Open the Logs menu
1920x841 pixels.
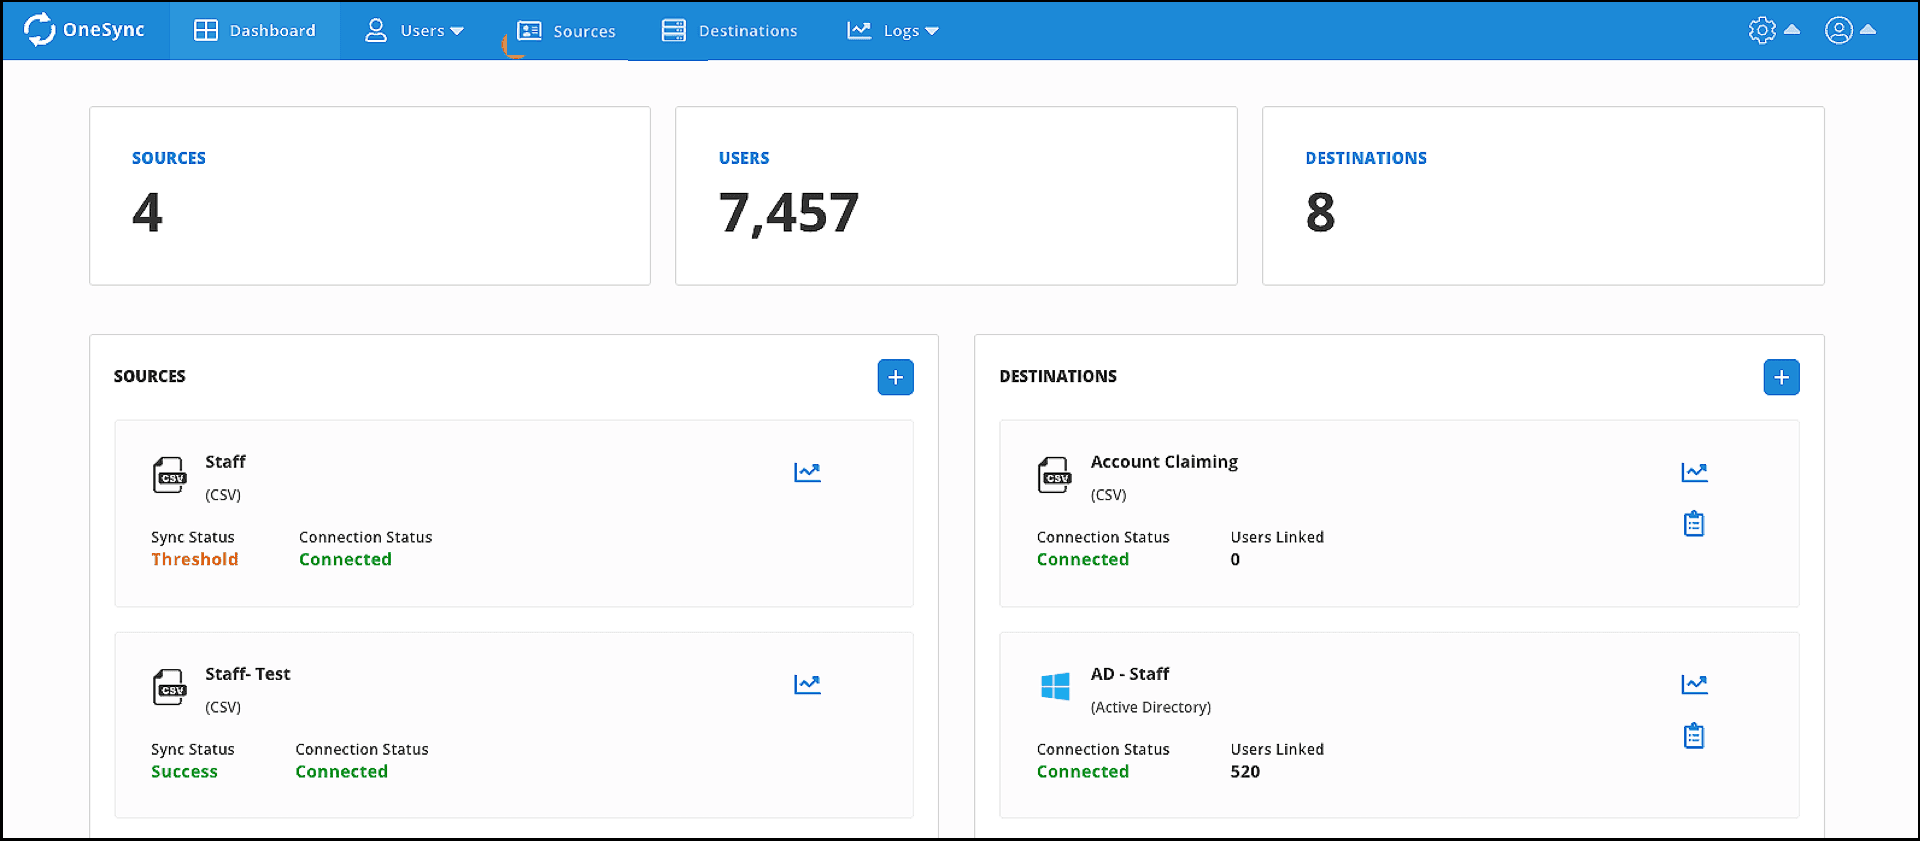893,30
